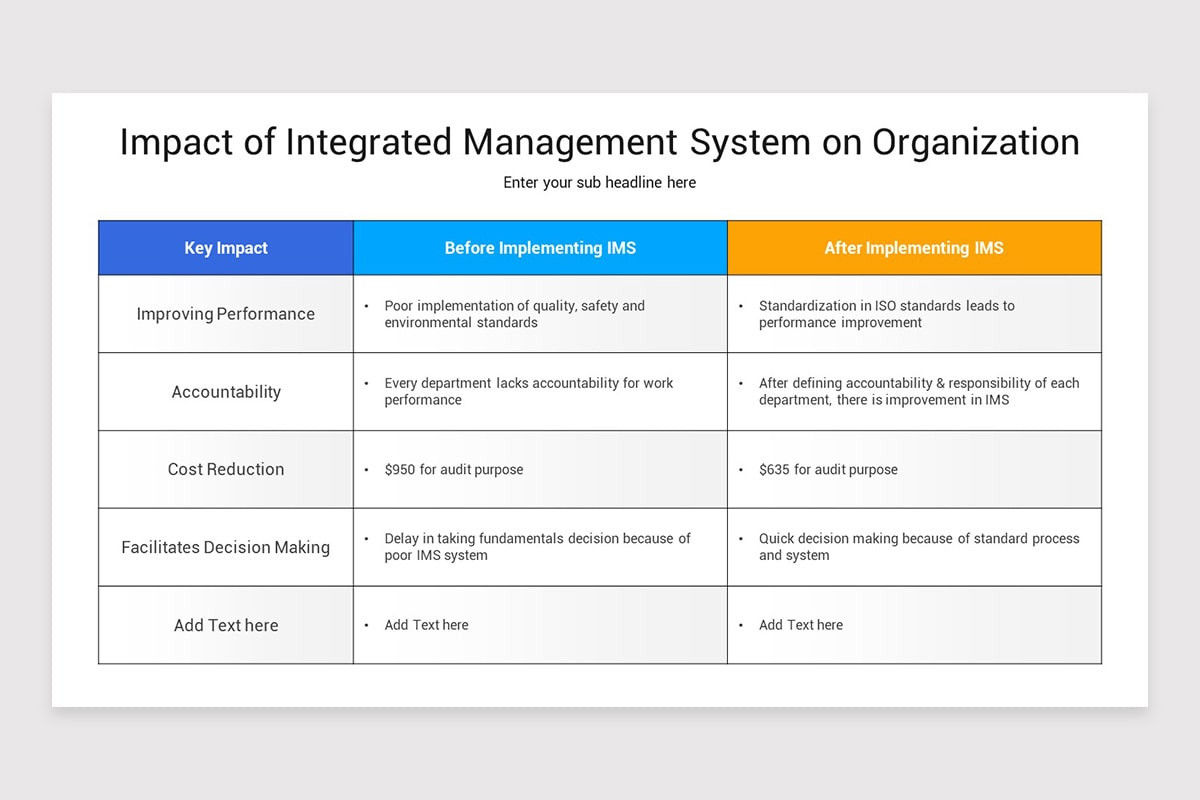
Task: Click the 'Add Text here' row label cell
Action: click(225, 625)
